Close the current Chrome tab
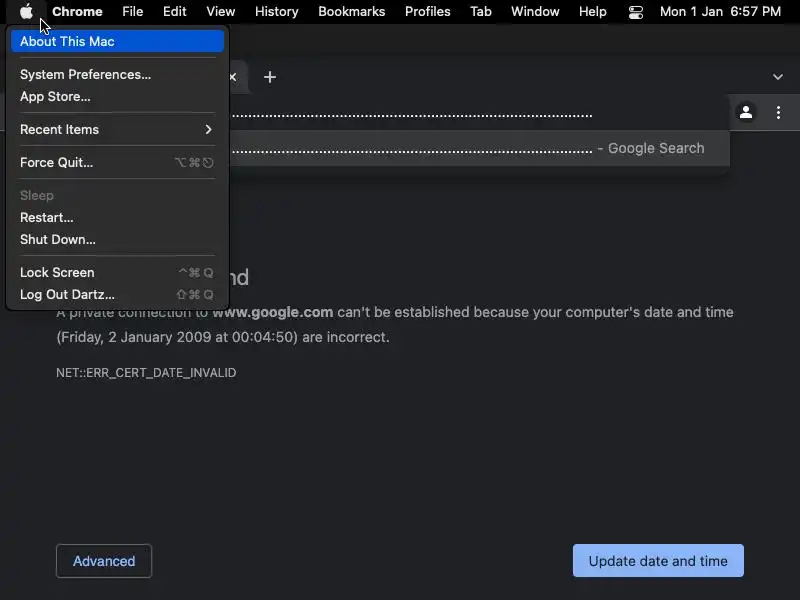Screen dimensions: 800x600 pos(233,77)
